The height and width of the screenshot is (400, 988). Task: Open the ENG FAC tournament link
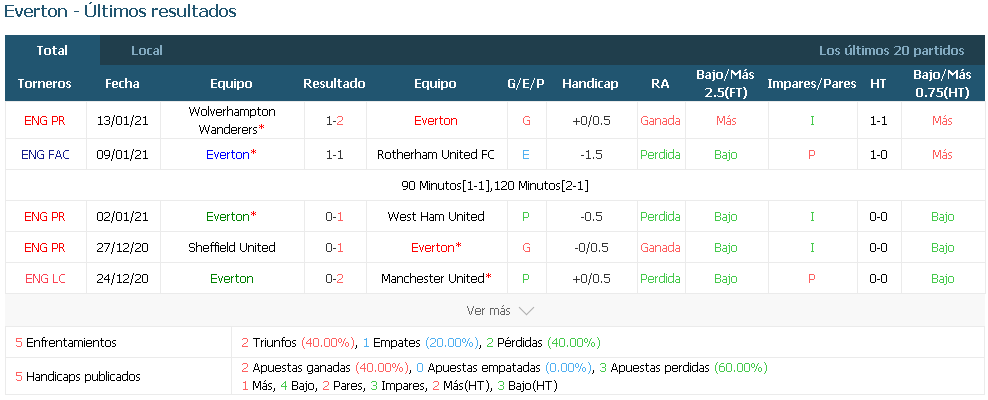[x=45, y=154]
